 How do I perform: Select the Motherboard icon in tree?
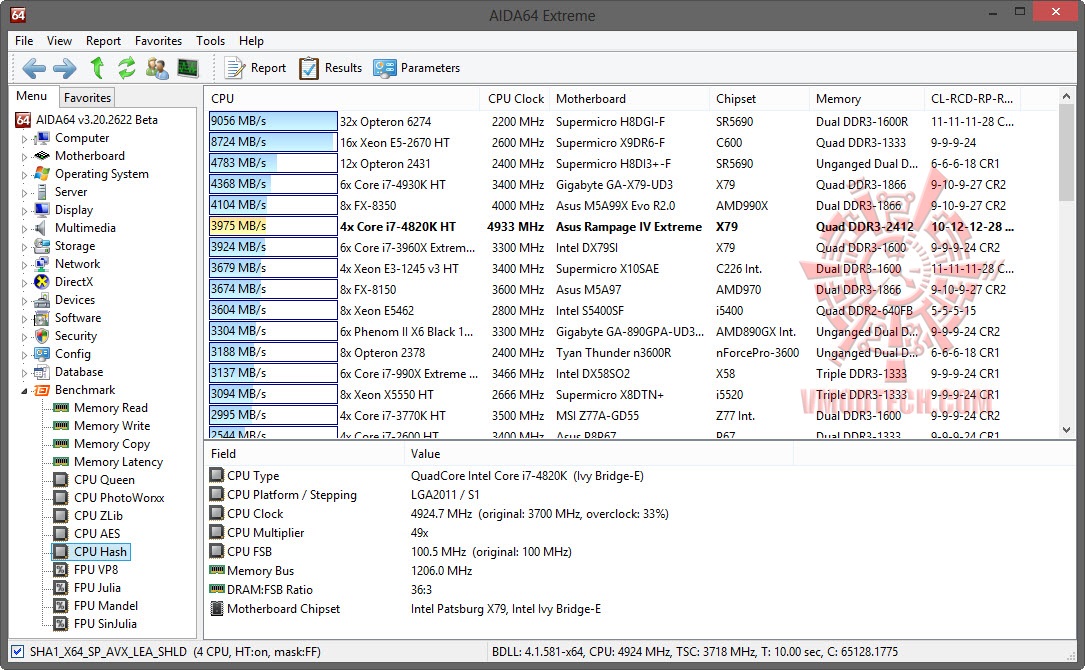coord(42,156)
